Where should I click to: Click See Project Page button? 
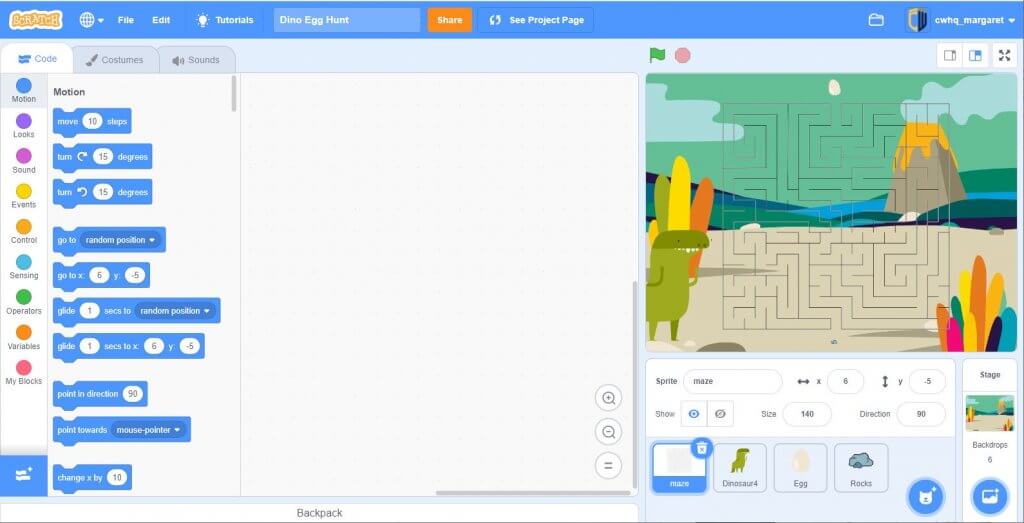pos(536,20)
